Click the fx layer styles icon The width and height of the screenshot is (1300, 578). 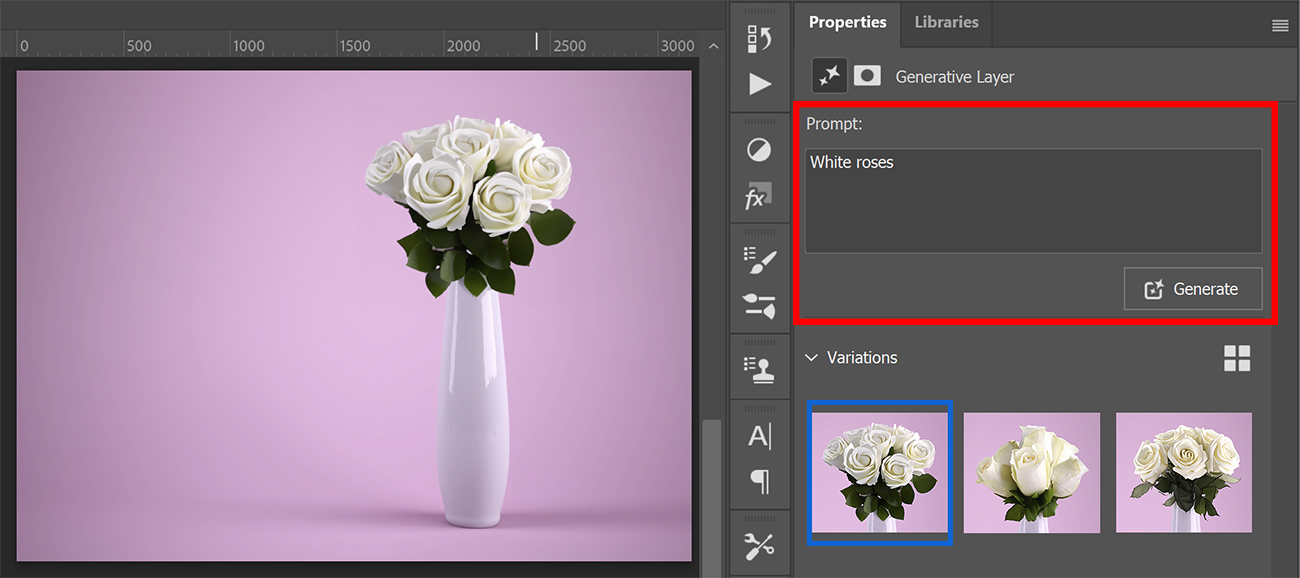(x=760, y=196)
